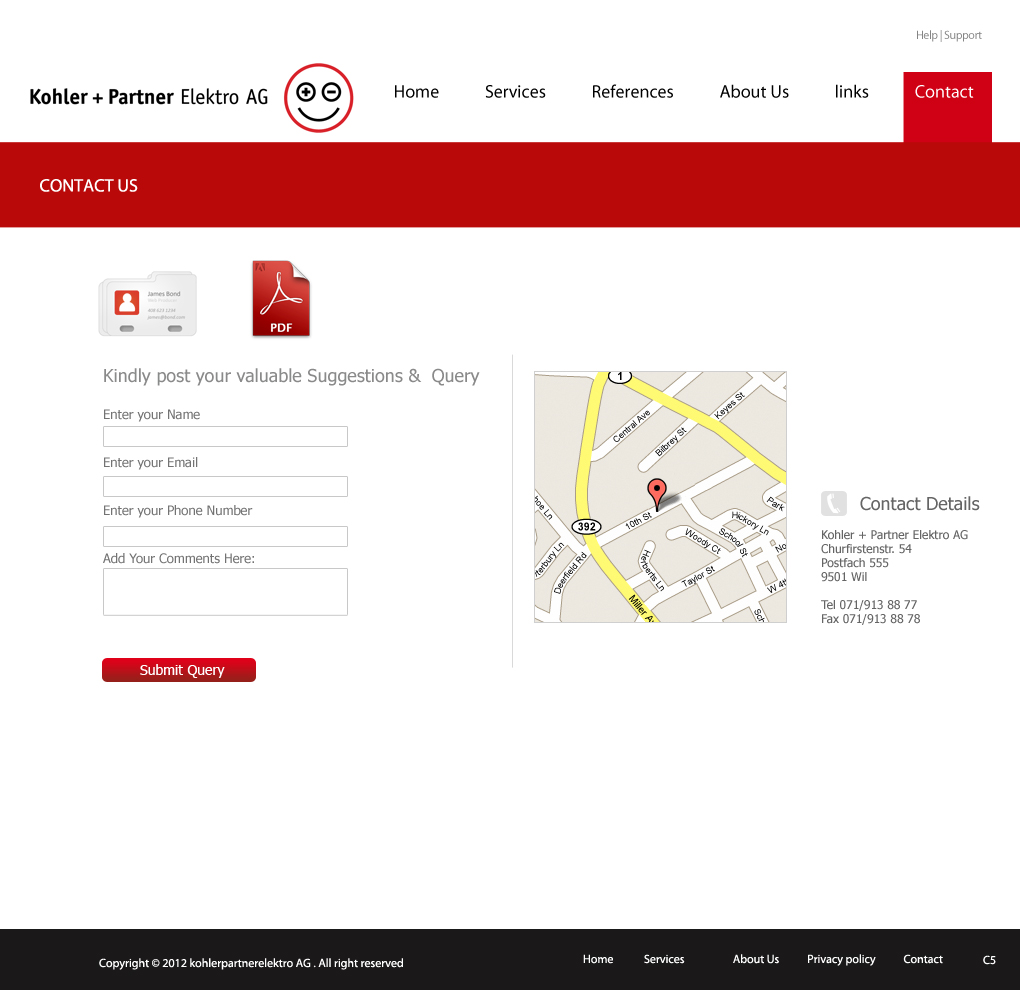Focus the Enter your Name field

point(225,437)
